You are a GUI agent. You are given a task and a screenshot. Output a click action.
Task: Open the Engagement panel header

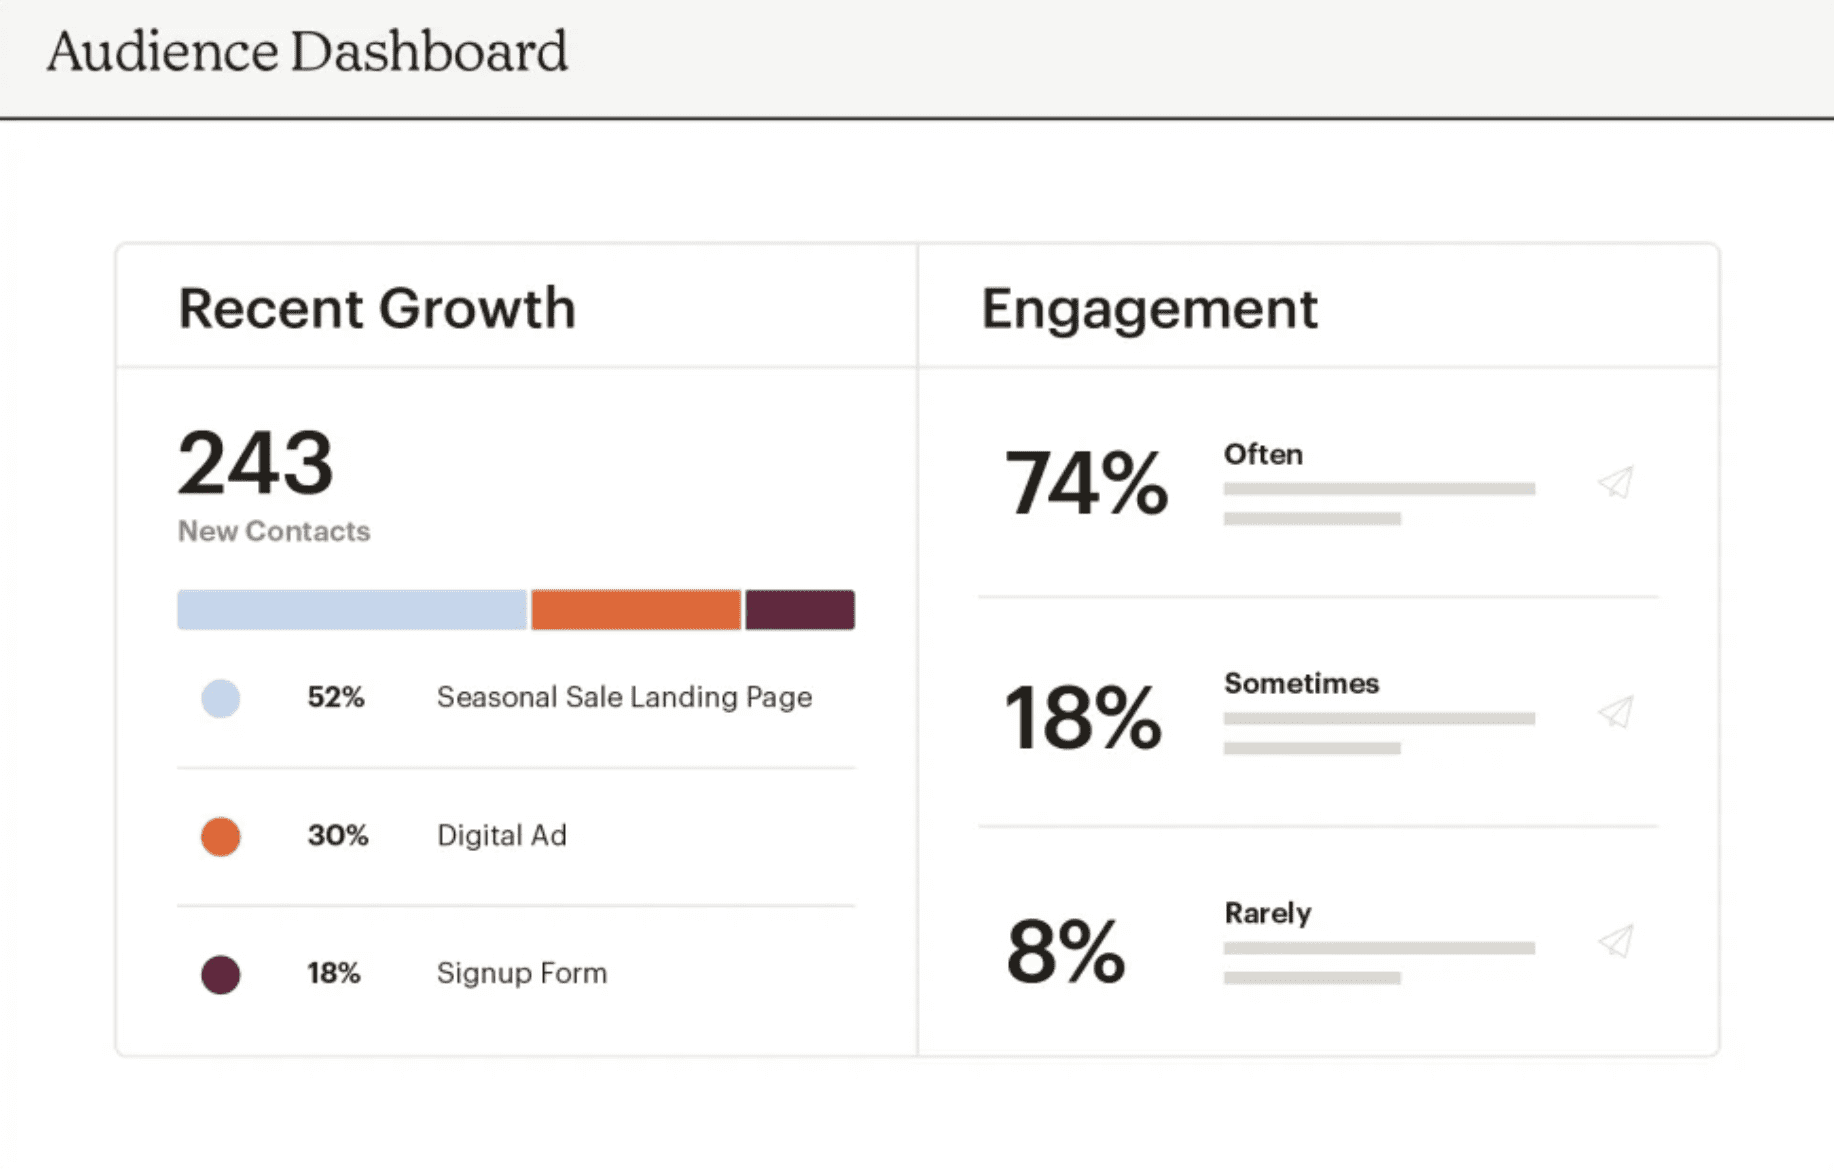(x=1149, y=308)
